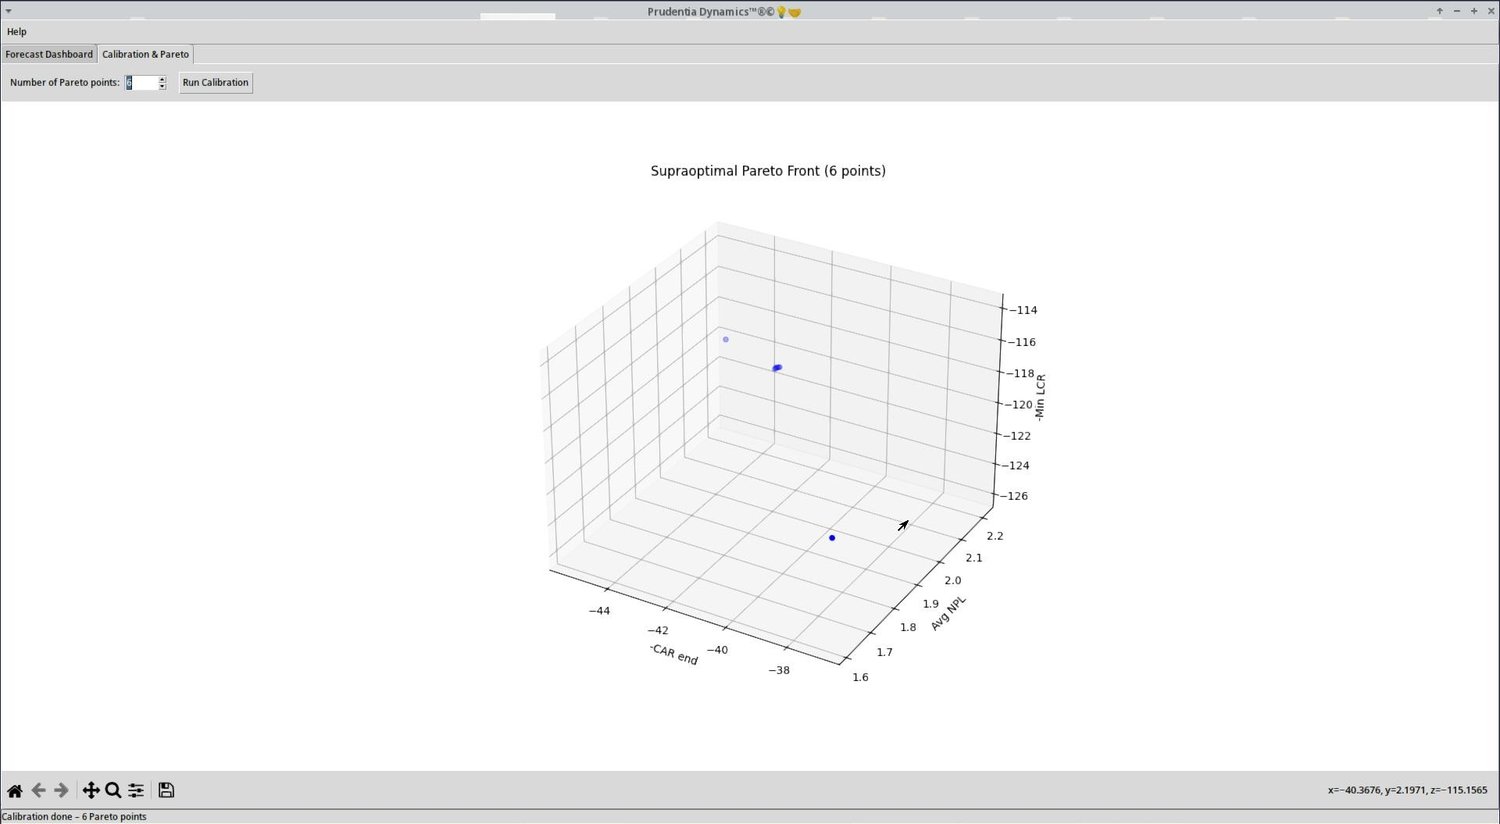Go forward to next plot view
This screenshot has height=824, width=1500.
[61, 790]
